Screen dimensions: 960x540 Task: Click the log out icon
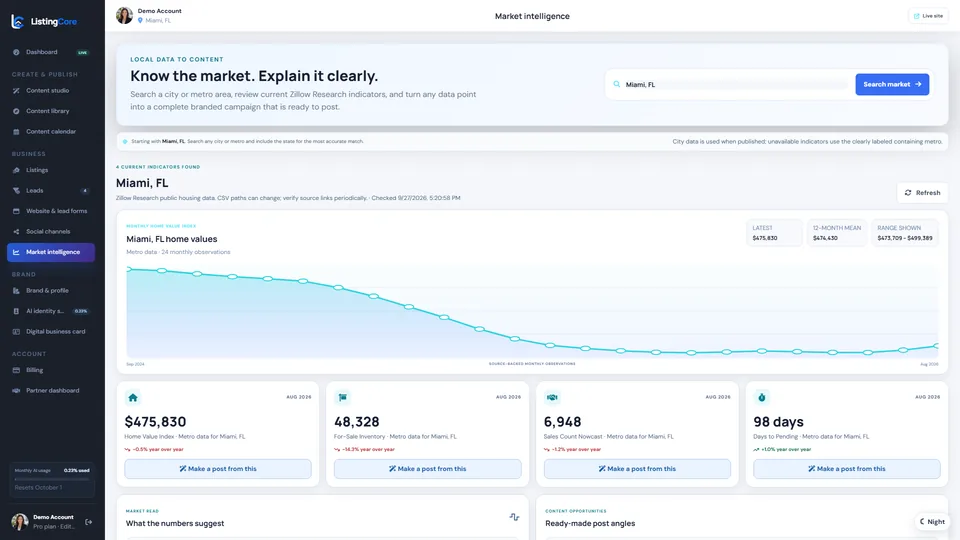[89, 522]
